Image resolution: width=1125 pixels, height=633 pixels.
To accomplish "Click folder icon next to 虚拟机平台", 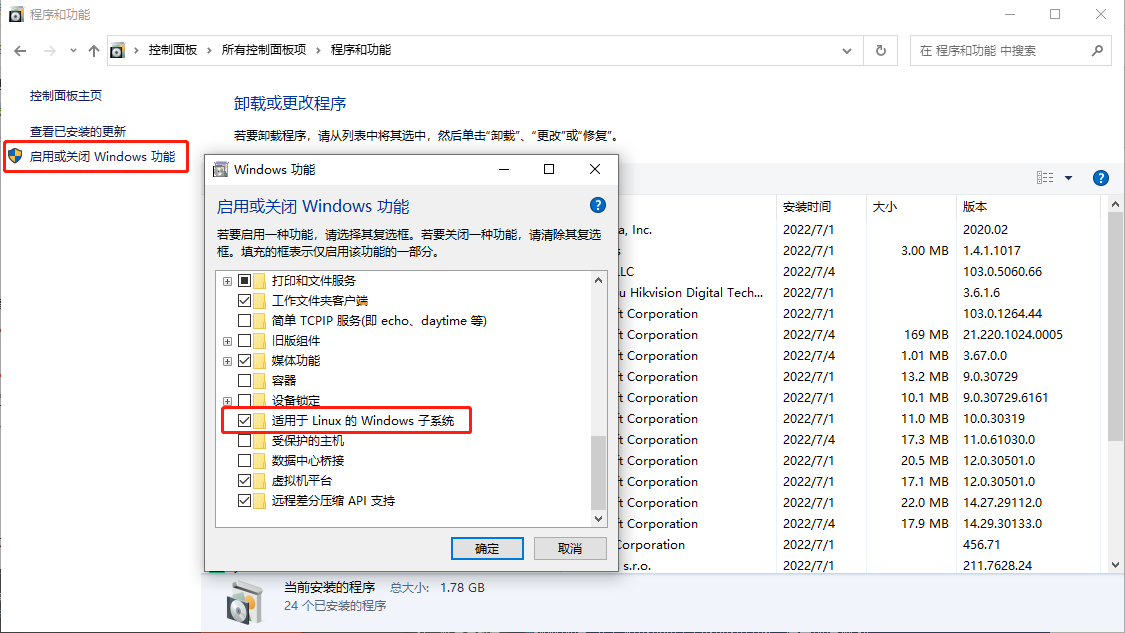I will coord(260,481).
